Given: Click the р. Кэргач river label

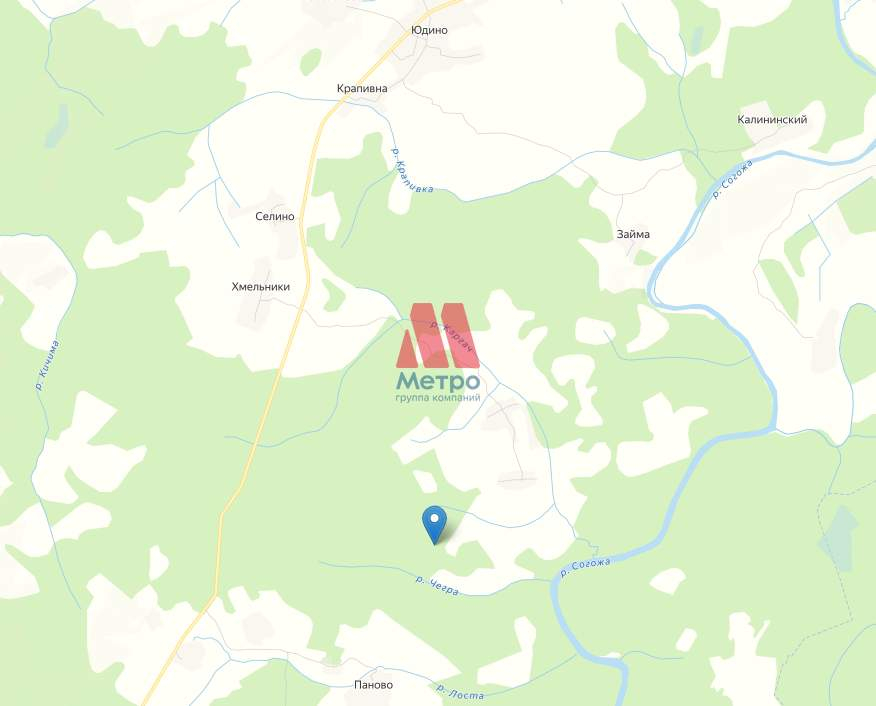Looking at the screenshot, I should pos(453,336).
